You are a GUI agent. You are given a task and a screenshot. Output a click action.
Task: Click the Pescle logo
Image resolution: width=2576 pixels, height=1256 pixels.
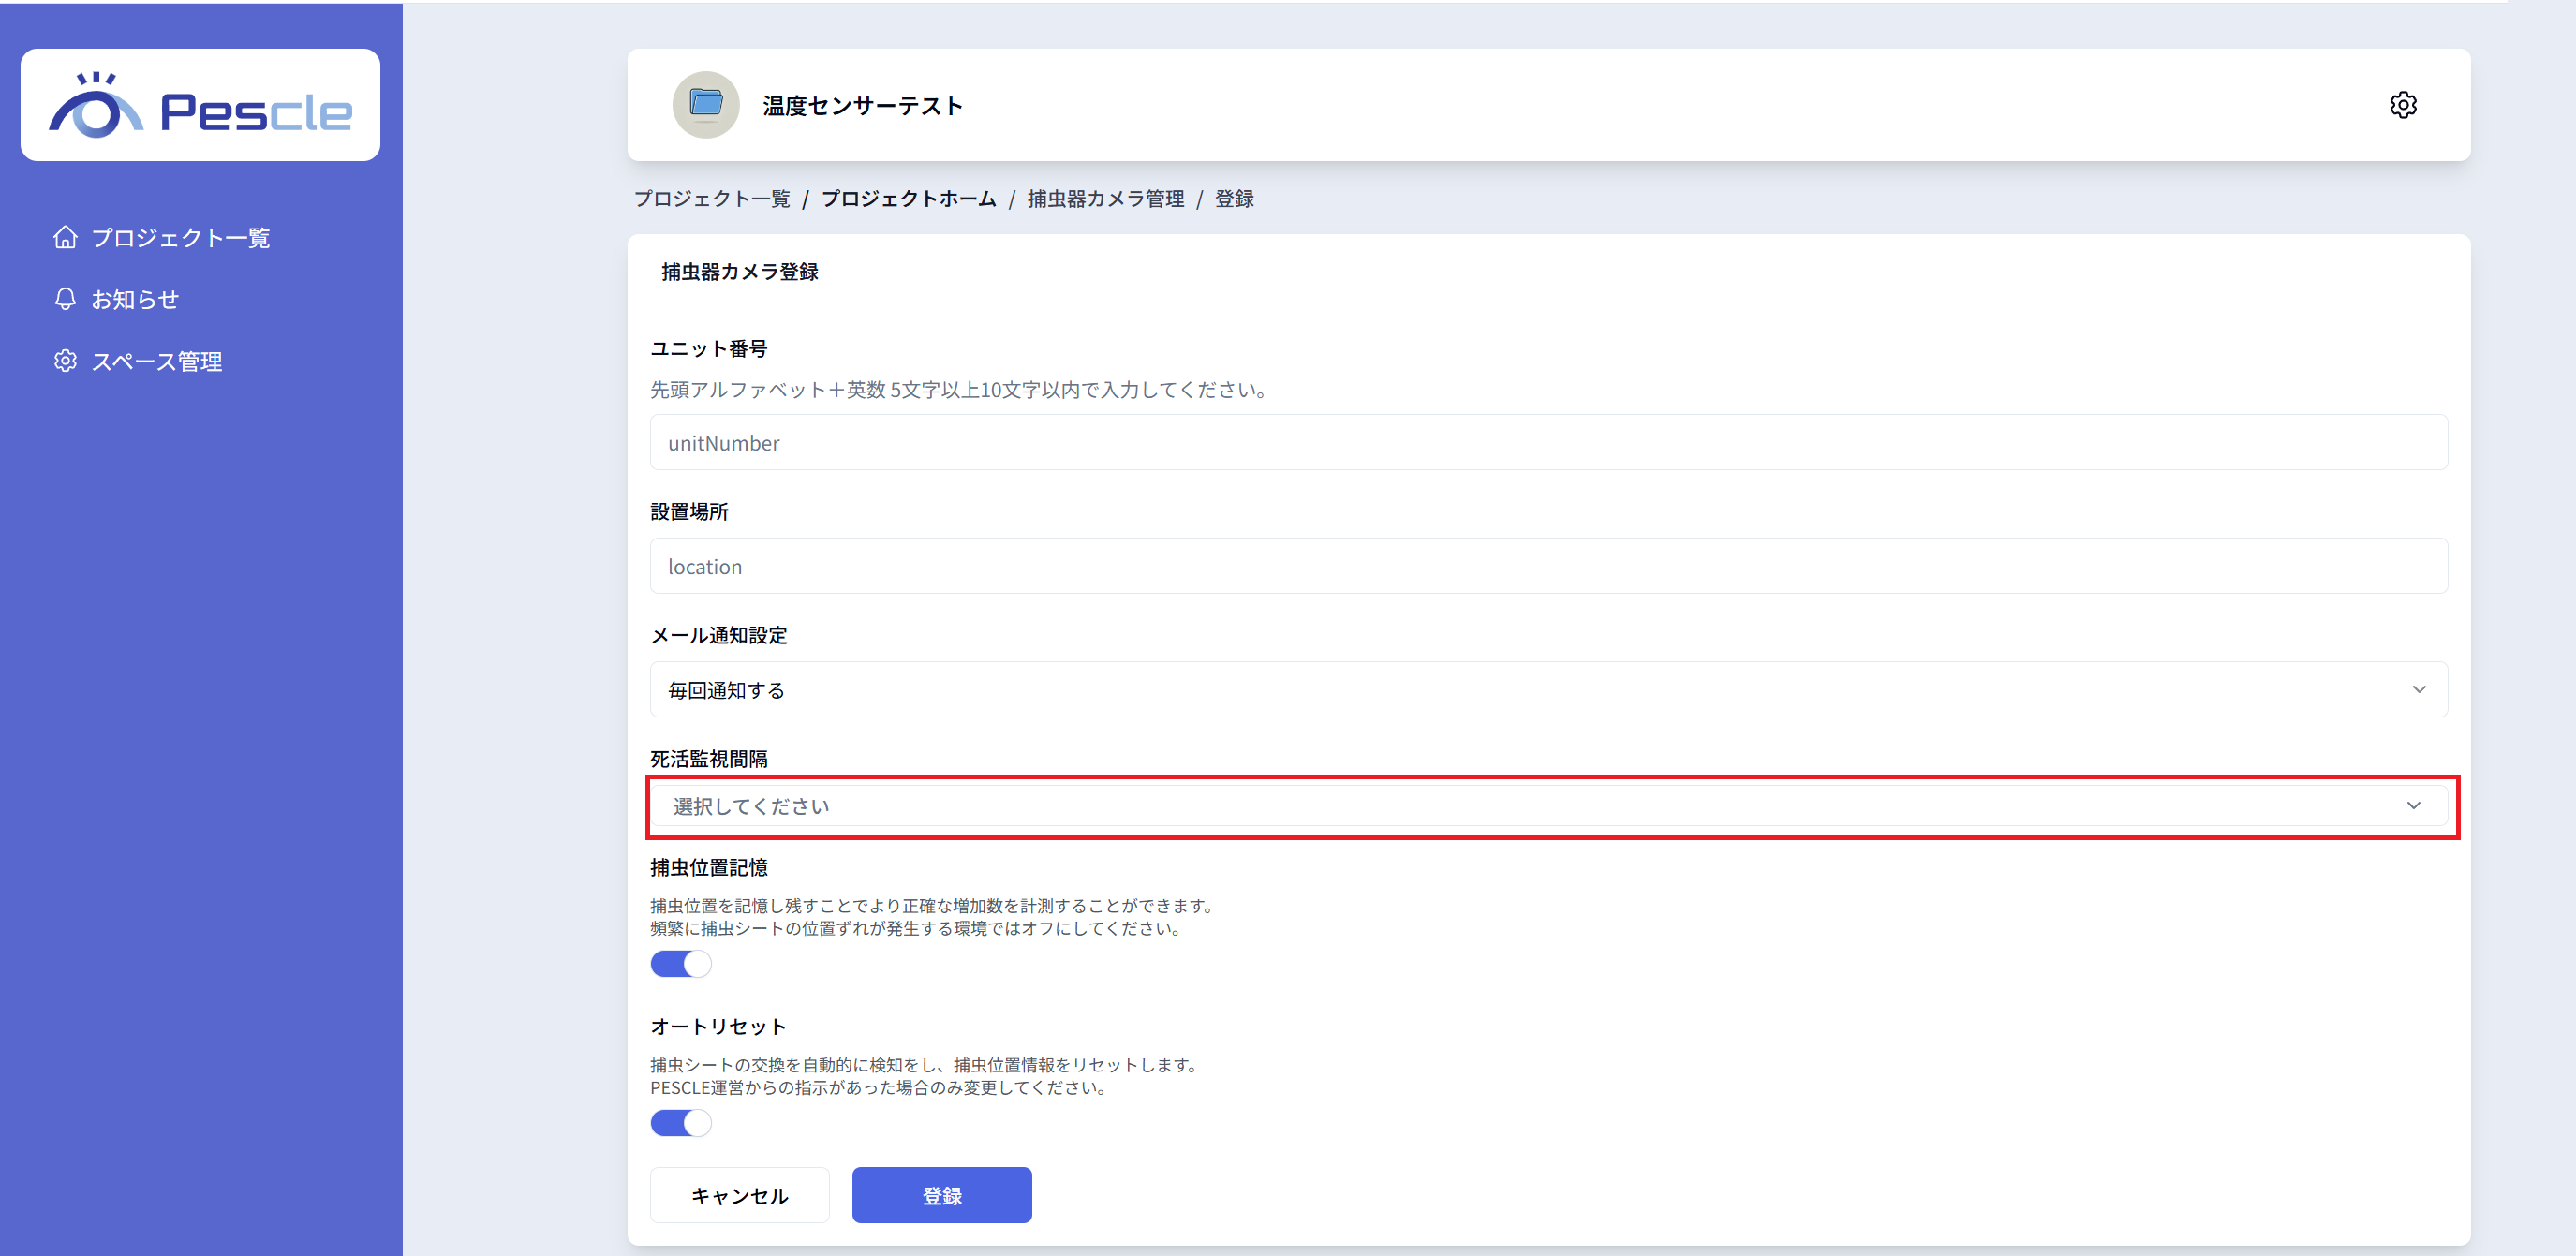(x=200, y=106)
